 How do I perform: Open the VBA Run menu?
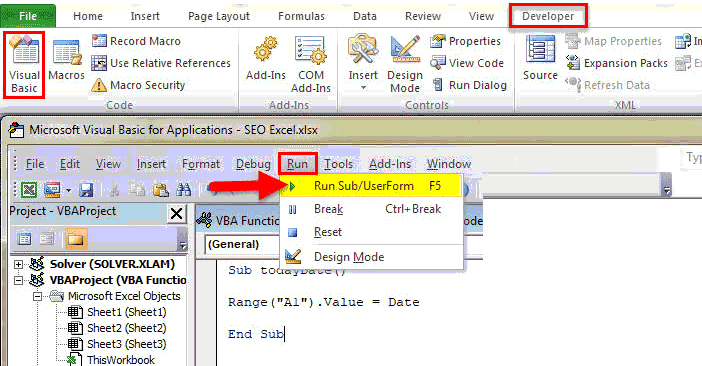[297, 164]
